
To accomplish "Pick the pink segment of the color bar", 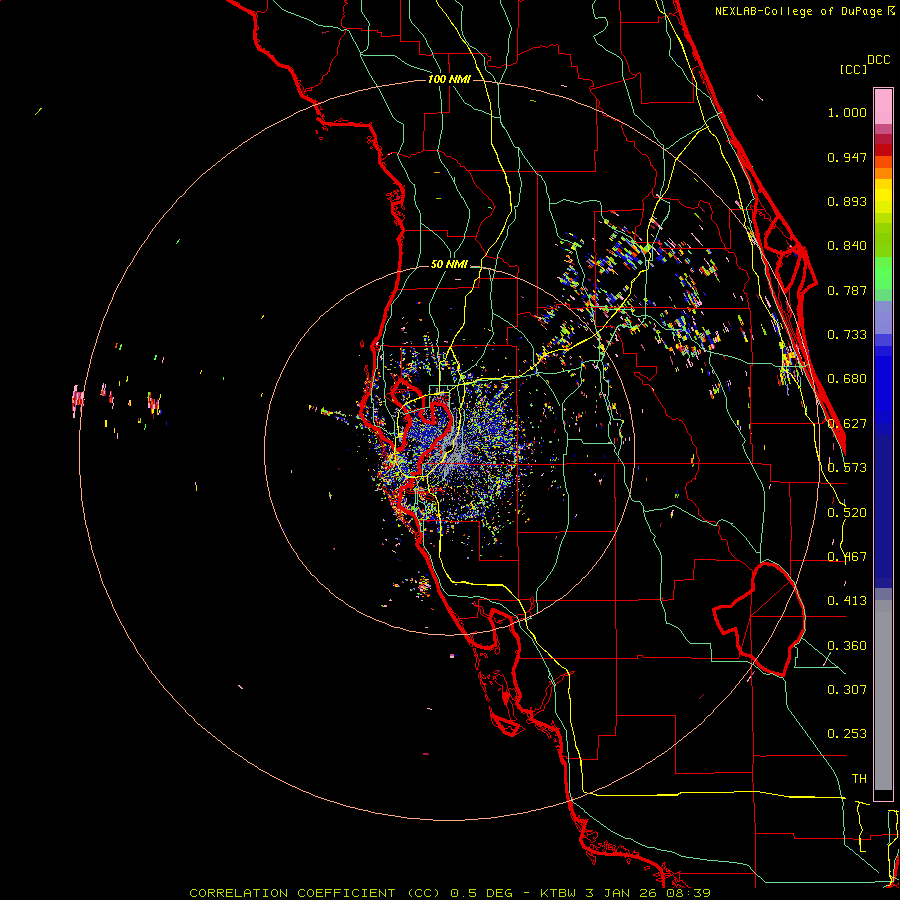I will (883, 107).
